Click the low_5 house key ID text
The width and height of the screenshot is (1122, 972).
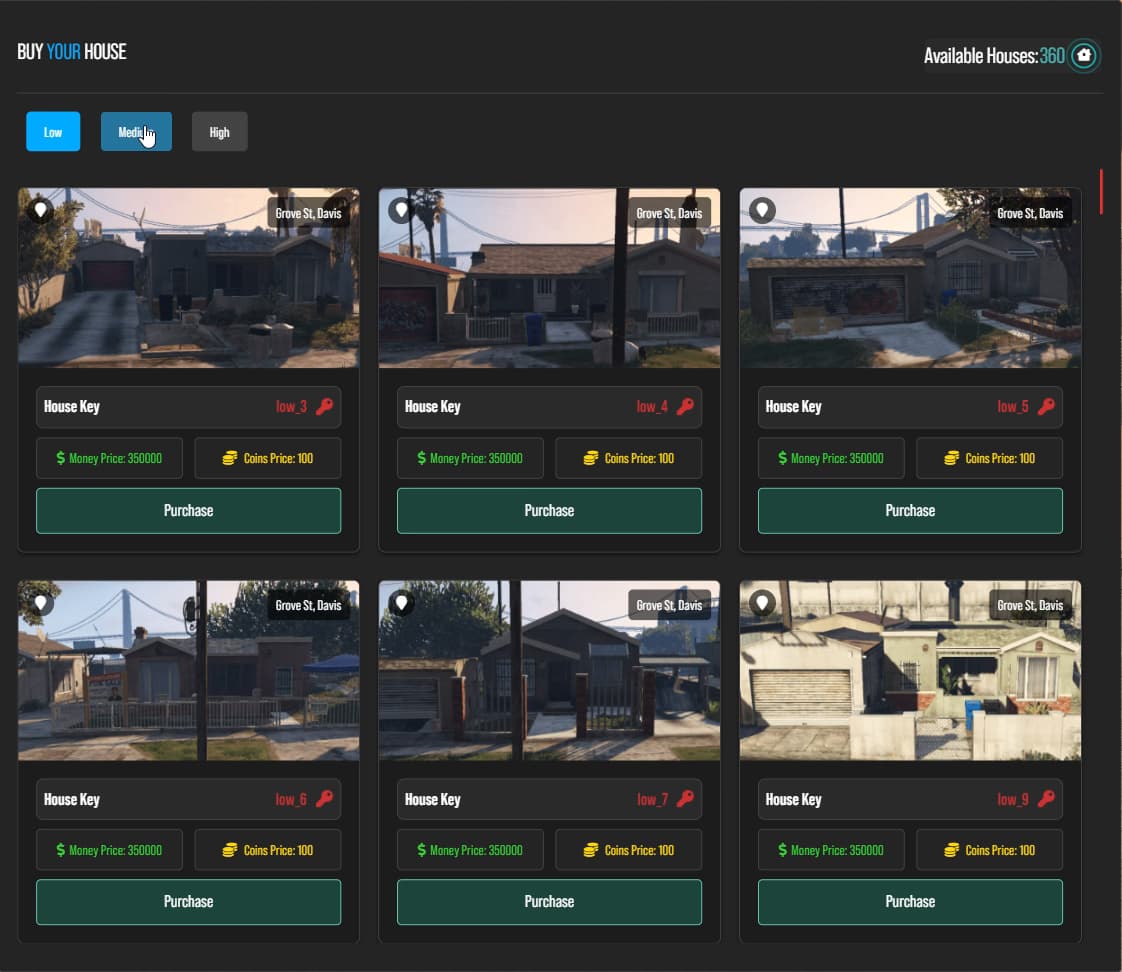click(x=1013, y=407)
